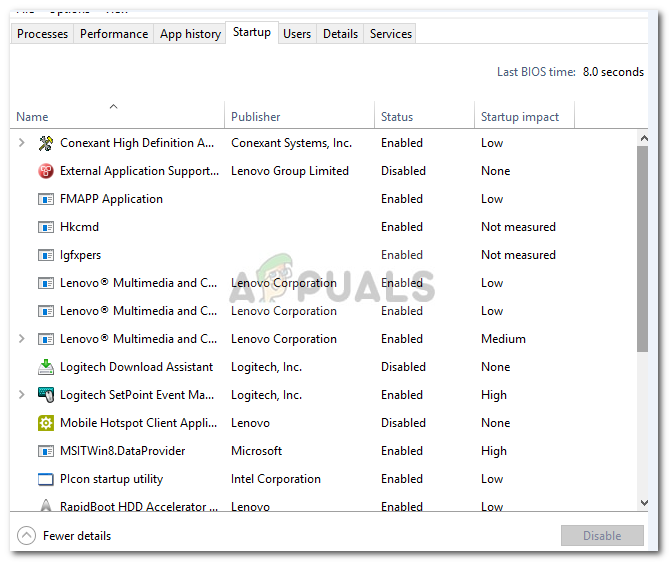Image resolution: width=669 pixels, height=562 pixels.
Task: Click the Lenovo Multimedia icon with Medium impact
Action: [x=46, y=339]
